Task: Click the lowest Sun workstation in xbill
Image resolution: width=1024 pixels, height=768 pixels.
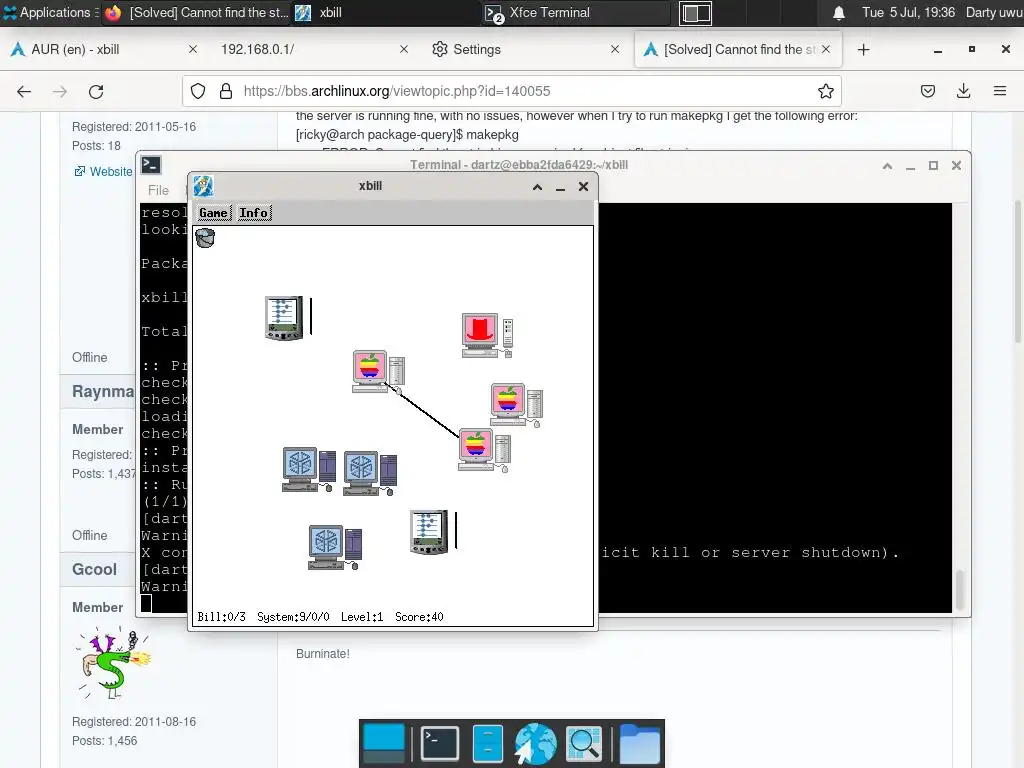Action: (334, 547)
